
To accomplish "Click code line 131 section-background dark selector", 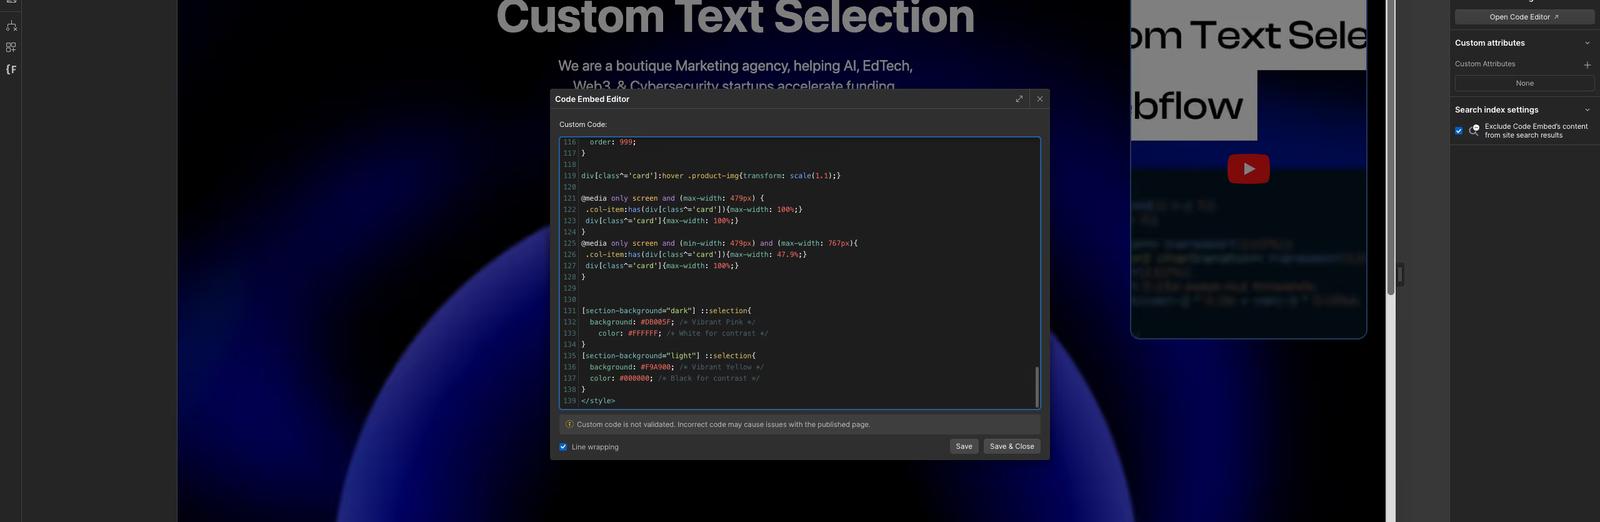I will [666, 311].
